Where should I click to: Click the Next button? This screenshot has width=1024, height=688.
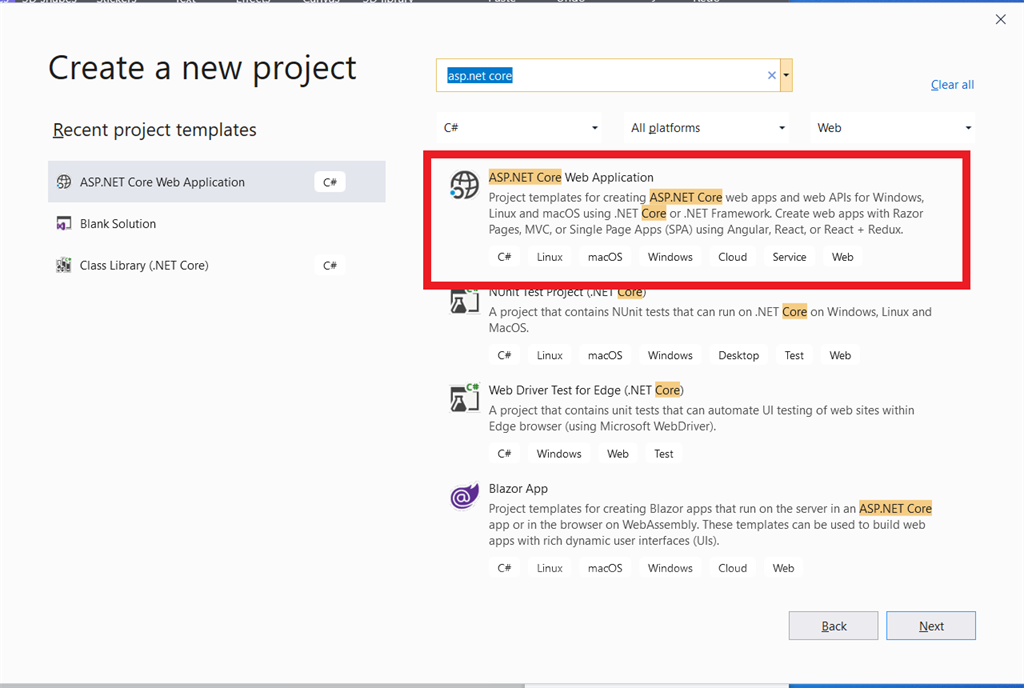(930, 625)
